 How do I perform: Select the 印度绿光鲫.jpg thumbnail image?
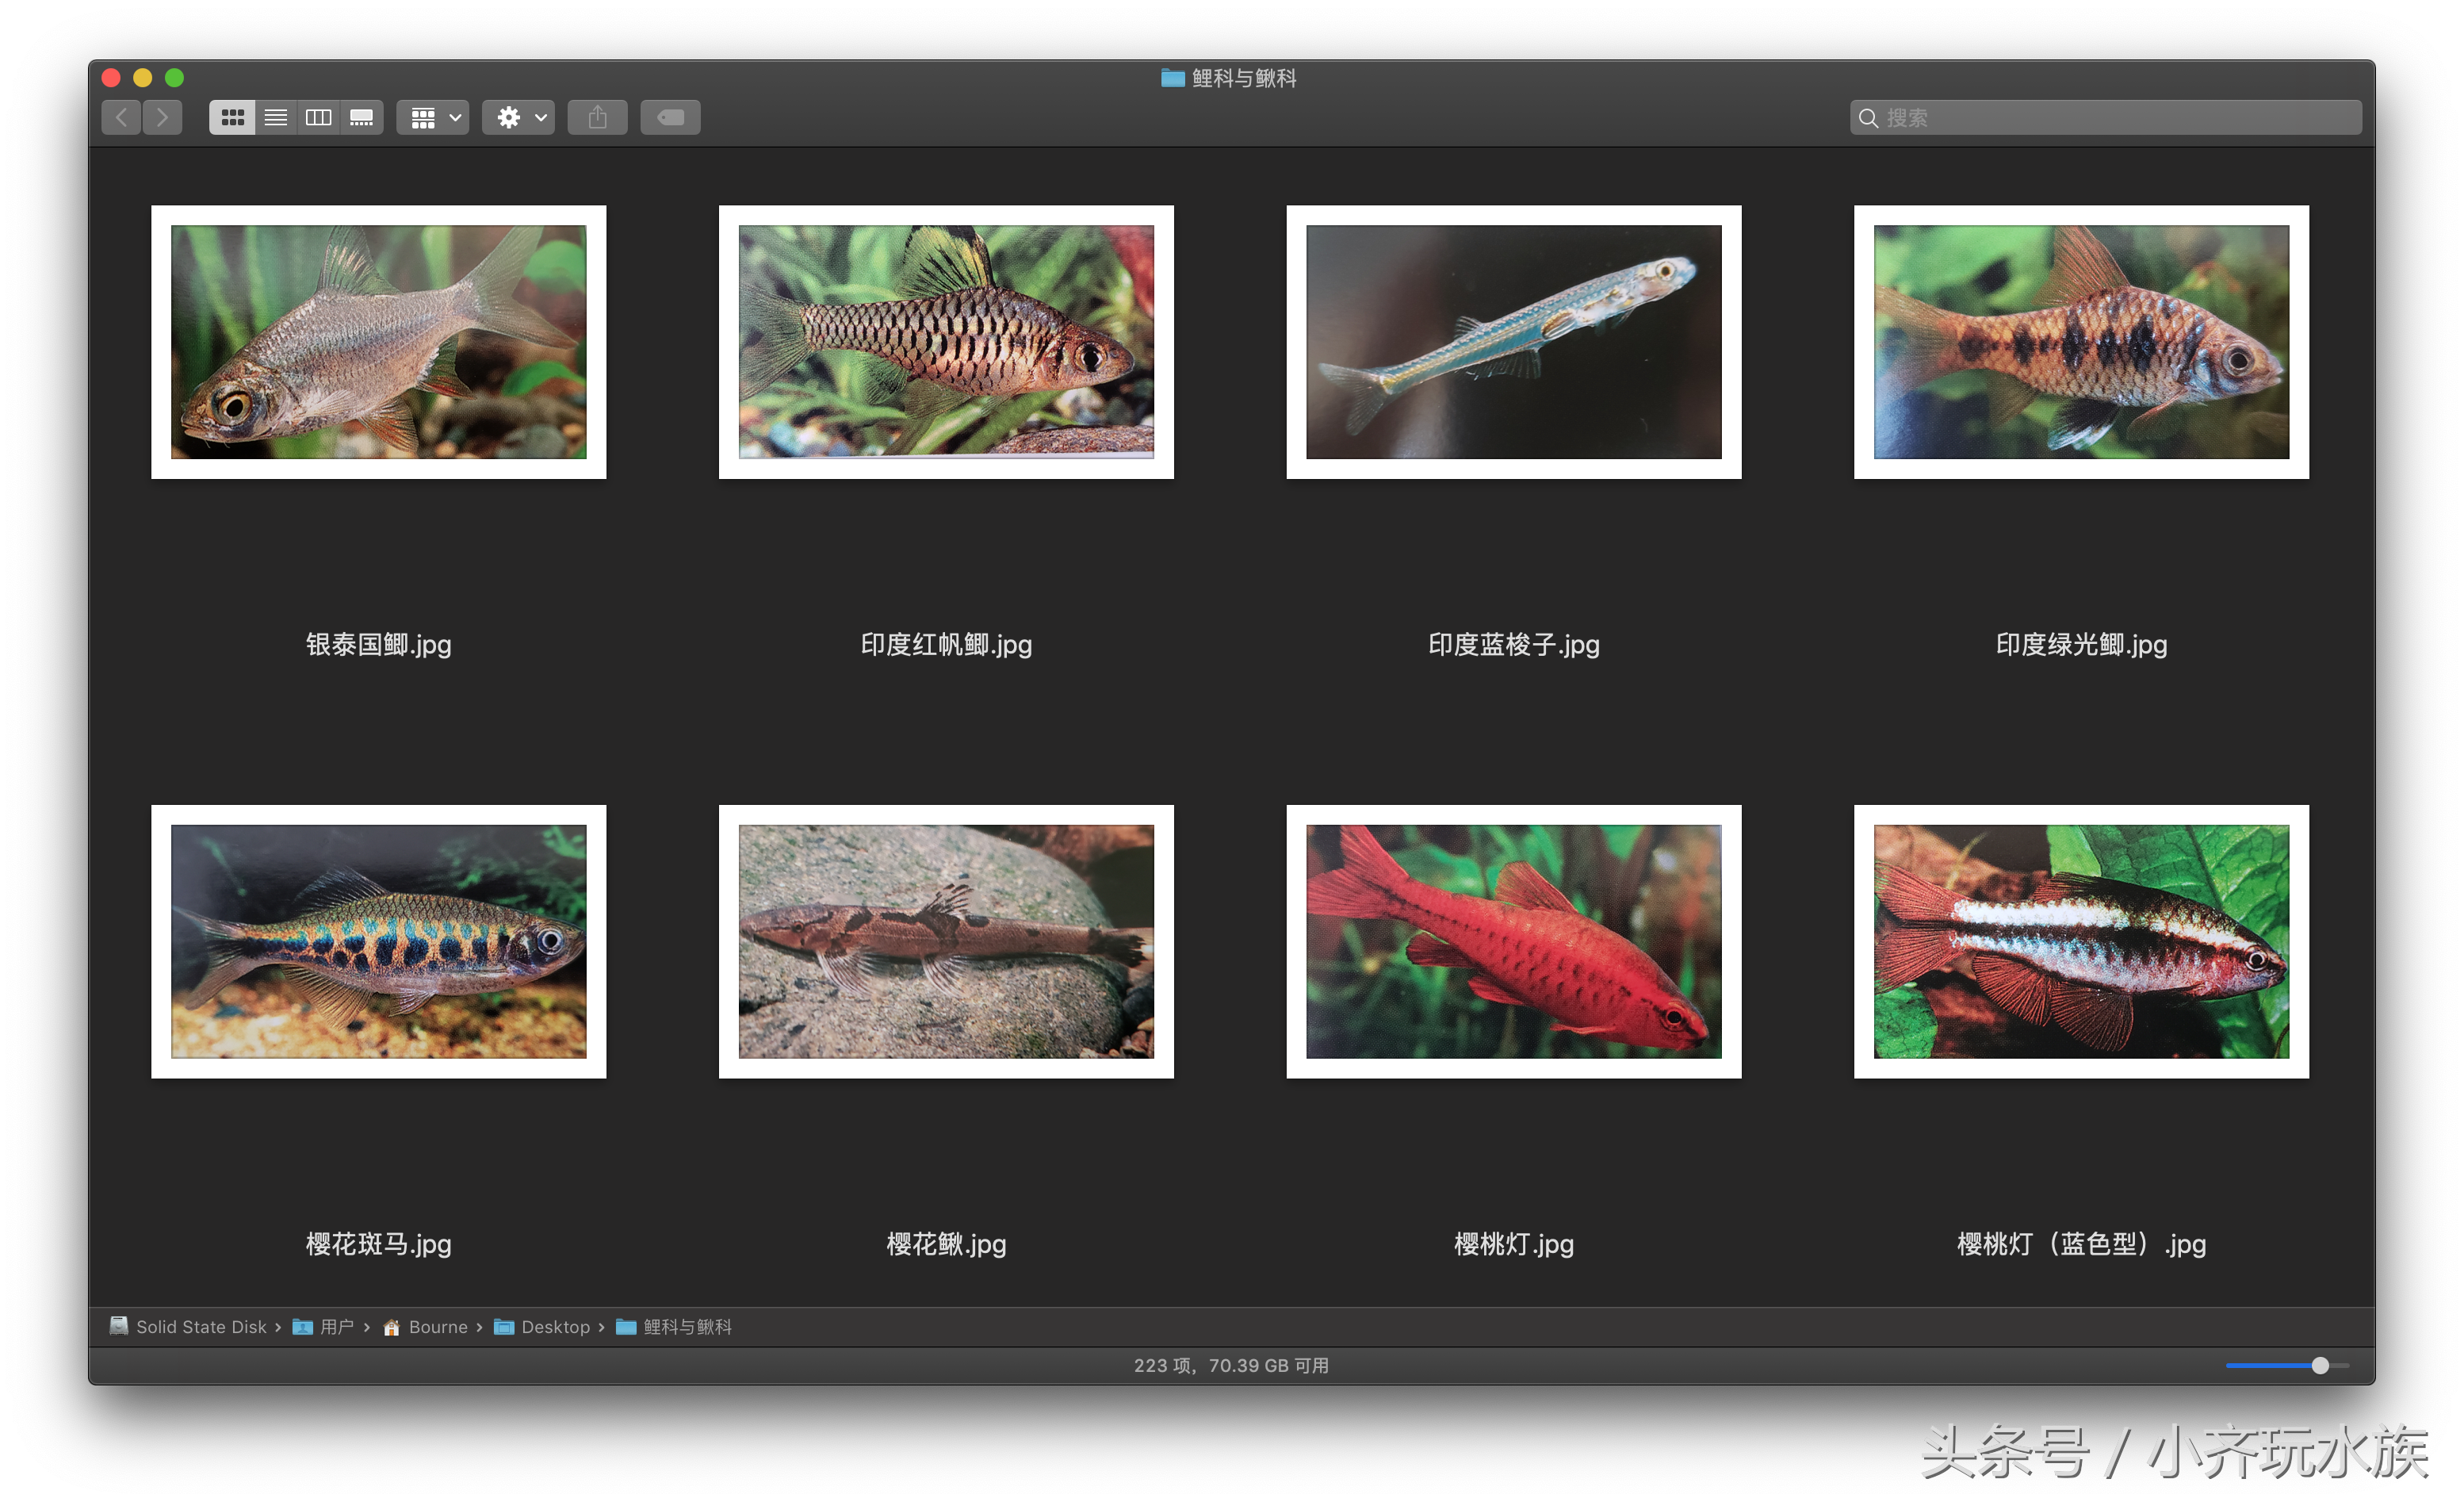[2082, 342]
